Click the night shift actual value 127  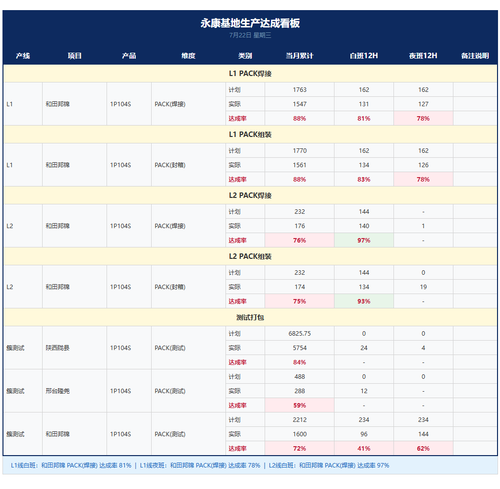(x=423, y=104)
